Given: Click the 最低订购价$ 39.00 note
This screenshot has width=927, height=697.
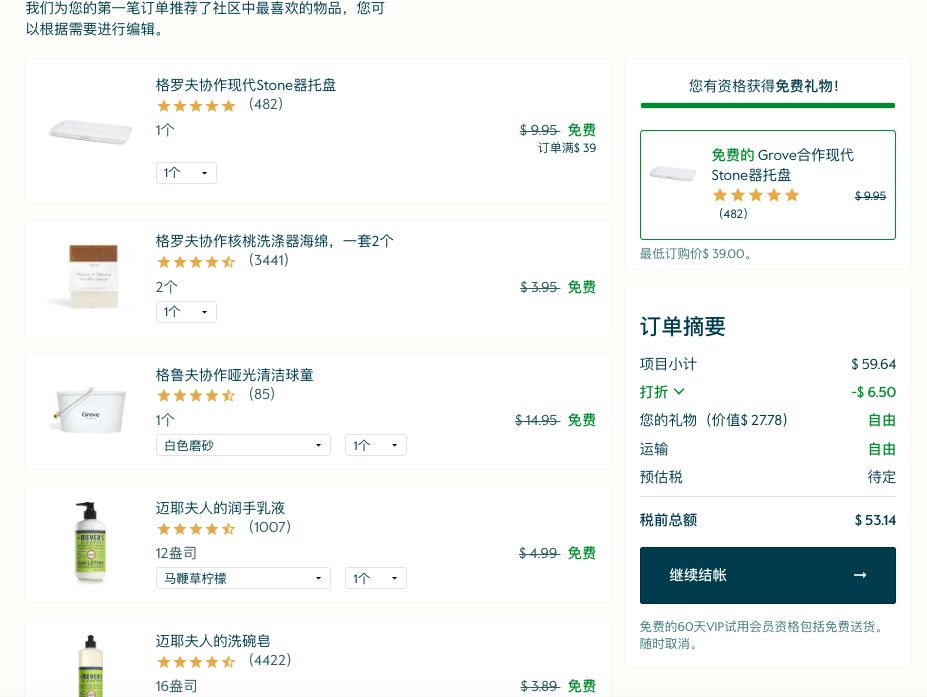Looking at the screenshot, I should (695, 254).
